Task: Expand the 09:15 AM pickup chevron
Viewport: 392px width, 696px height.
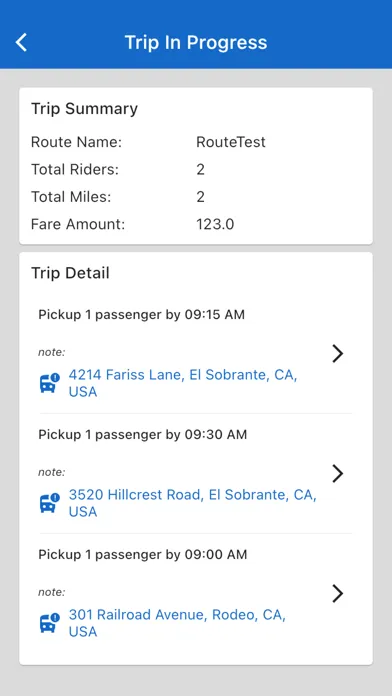Action: 338,354
